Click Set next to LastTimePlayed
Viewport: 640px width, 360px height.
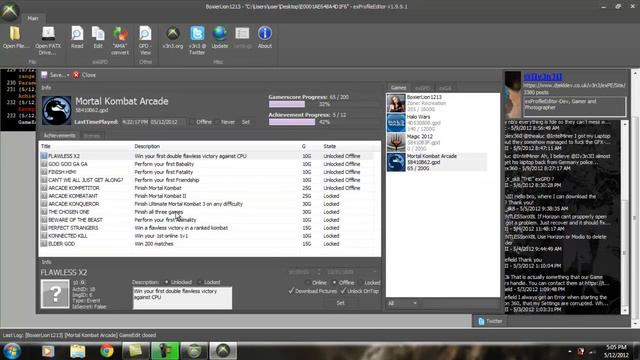245,122
